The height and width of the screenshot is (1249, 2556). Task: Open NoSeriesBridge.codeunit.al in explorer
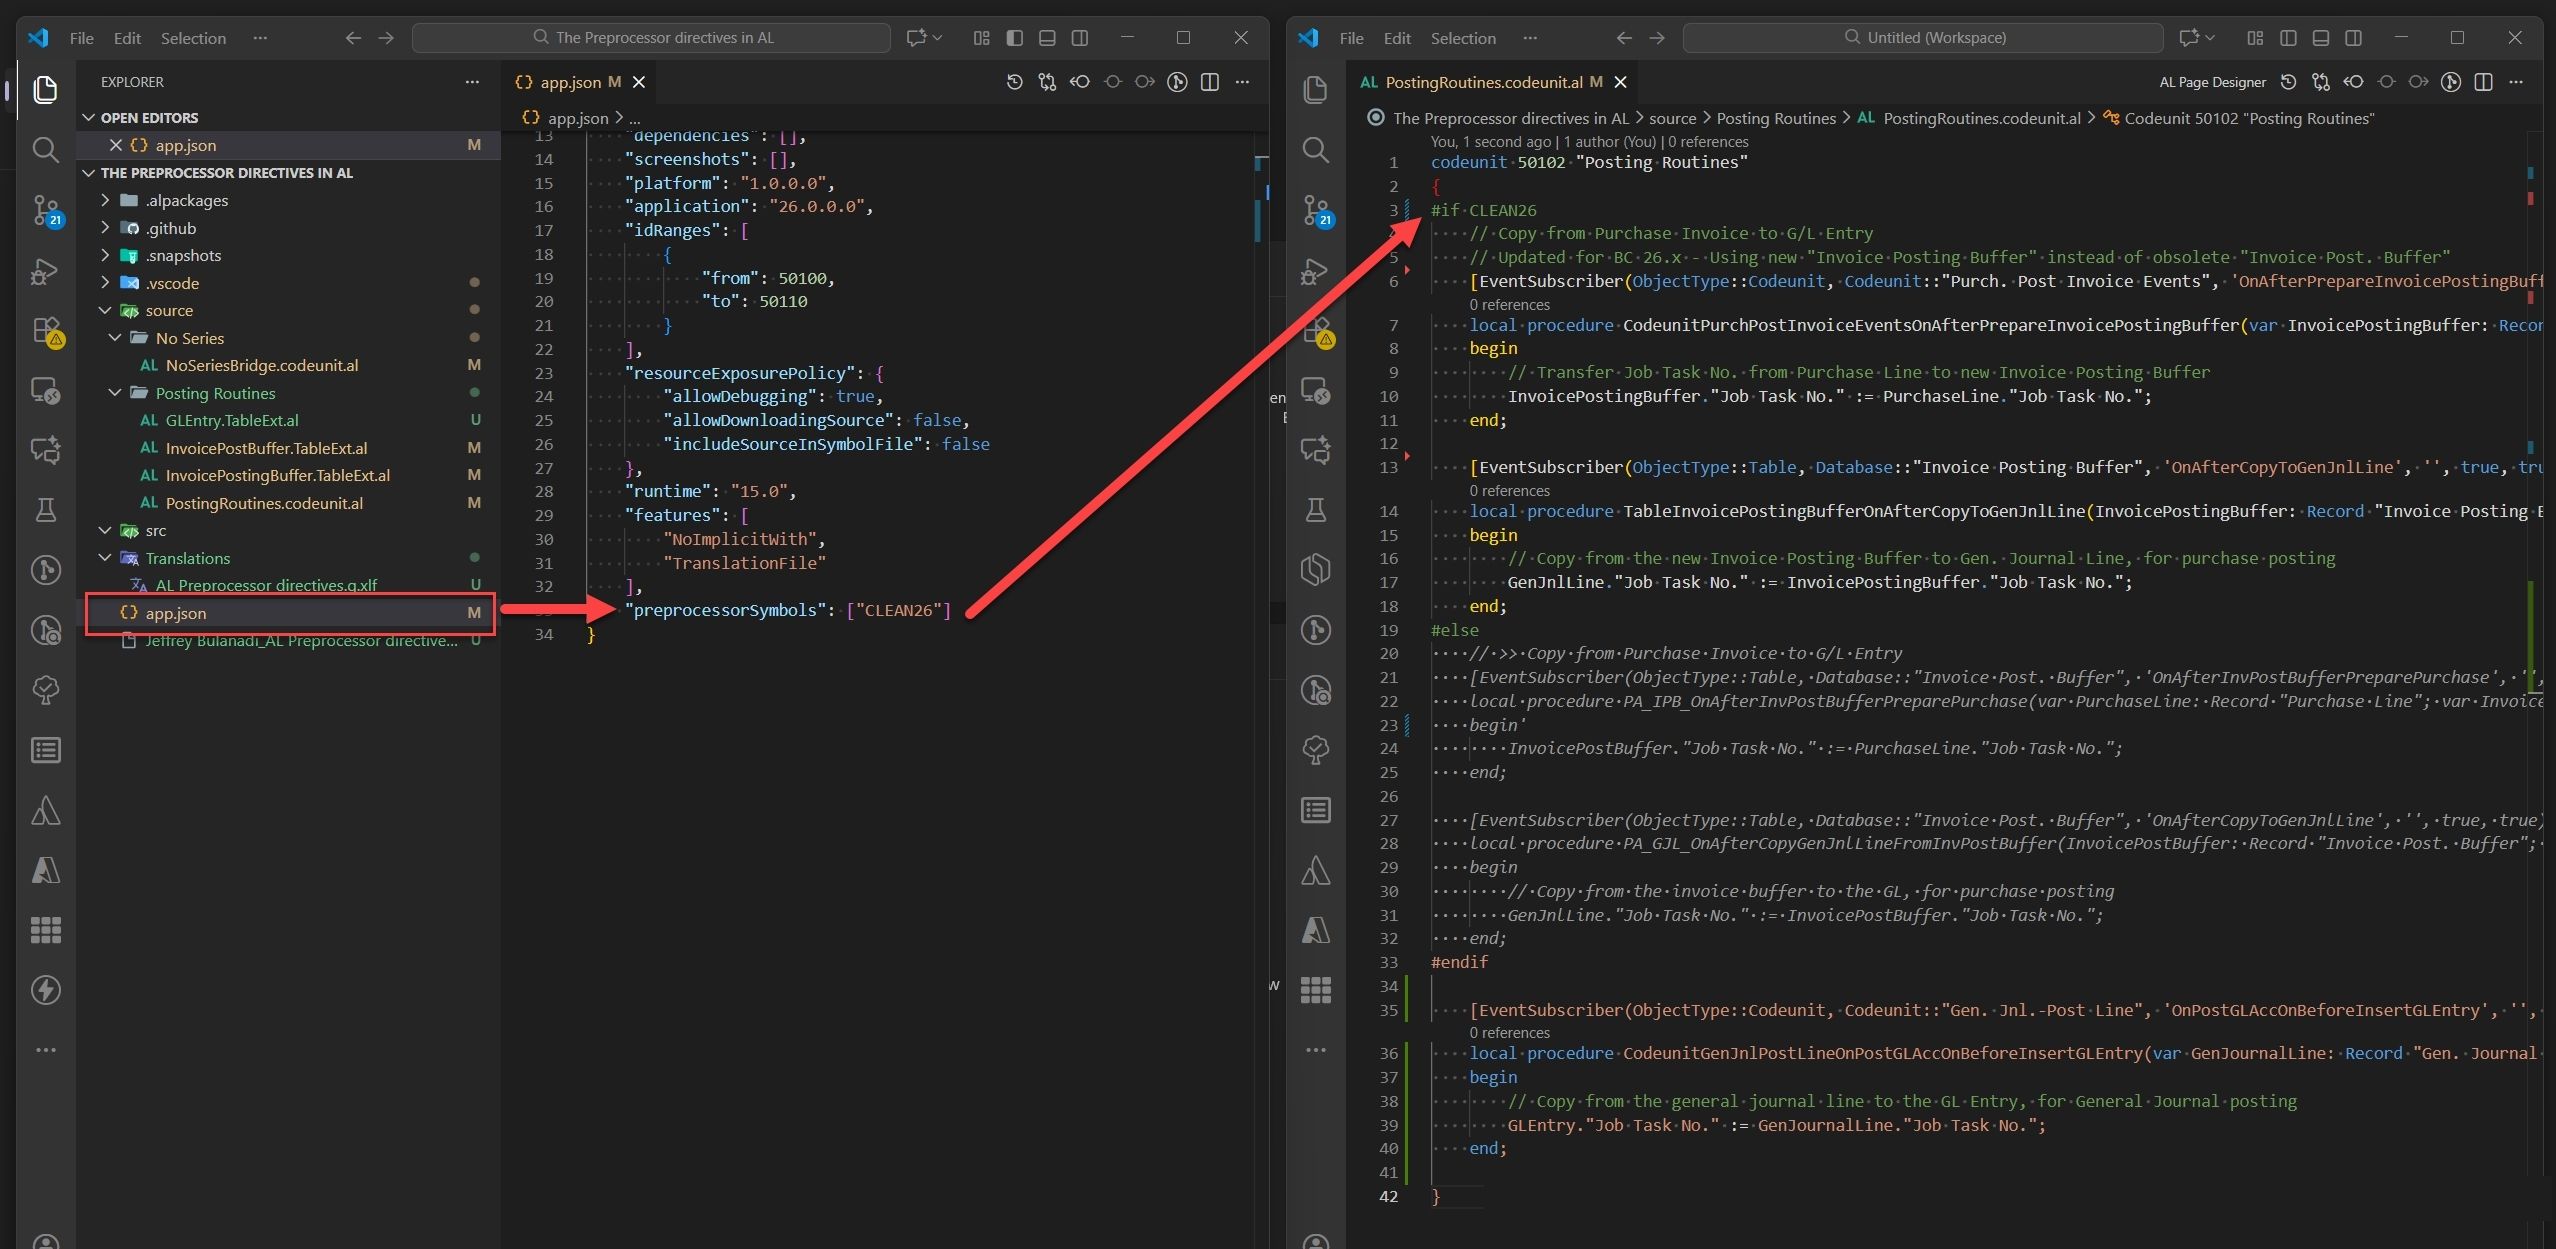click(x=262, y=365)
